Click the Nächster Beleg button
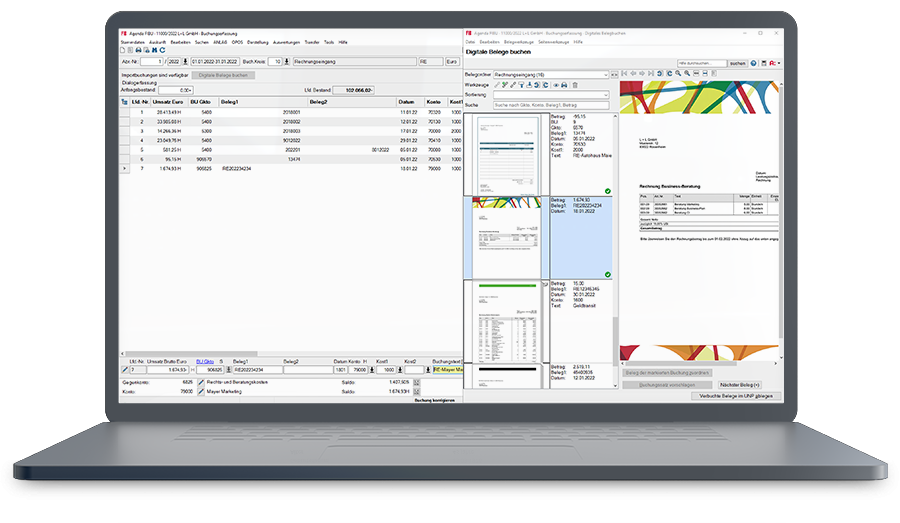The height and width of the screenshot is (523, 900). 740,384
